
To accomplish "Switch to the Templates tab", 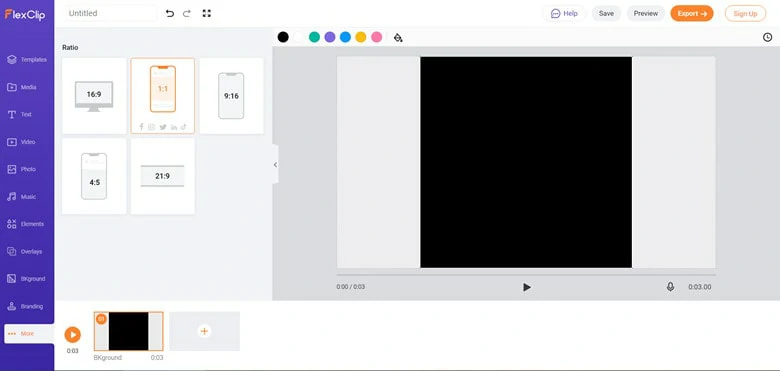I will (x=27, y=60).
